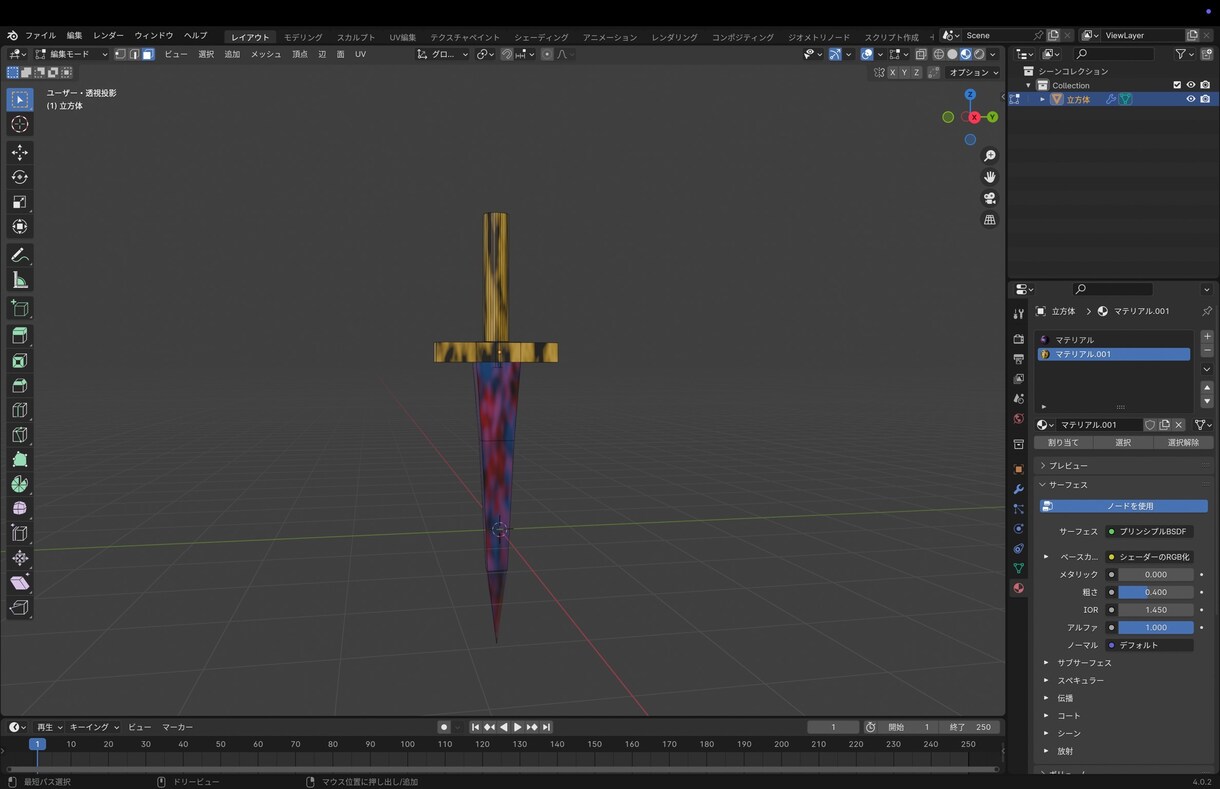
Task: Open the ファイル menu
Action: pos(40,36)
